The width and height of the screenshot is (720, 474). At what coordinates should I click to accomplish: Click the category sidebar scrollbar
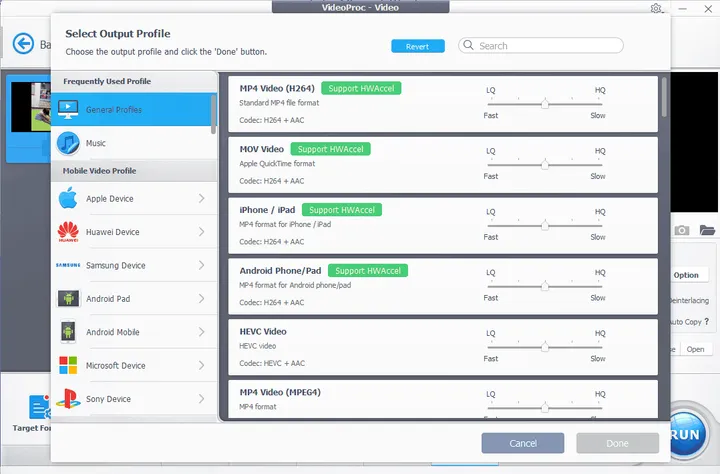[x=214, y=114]
